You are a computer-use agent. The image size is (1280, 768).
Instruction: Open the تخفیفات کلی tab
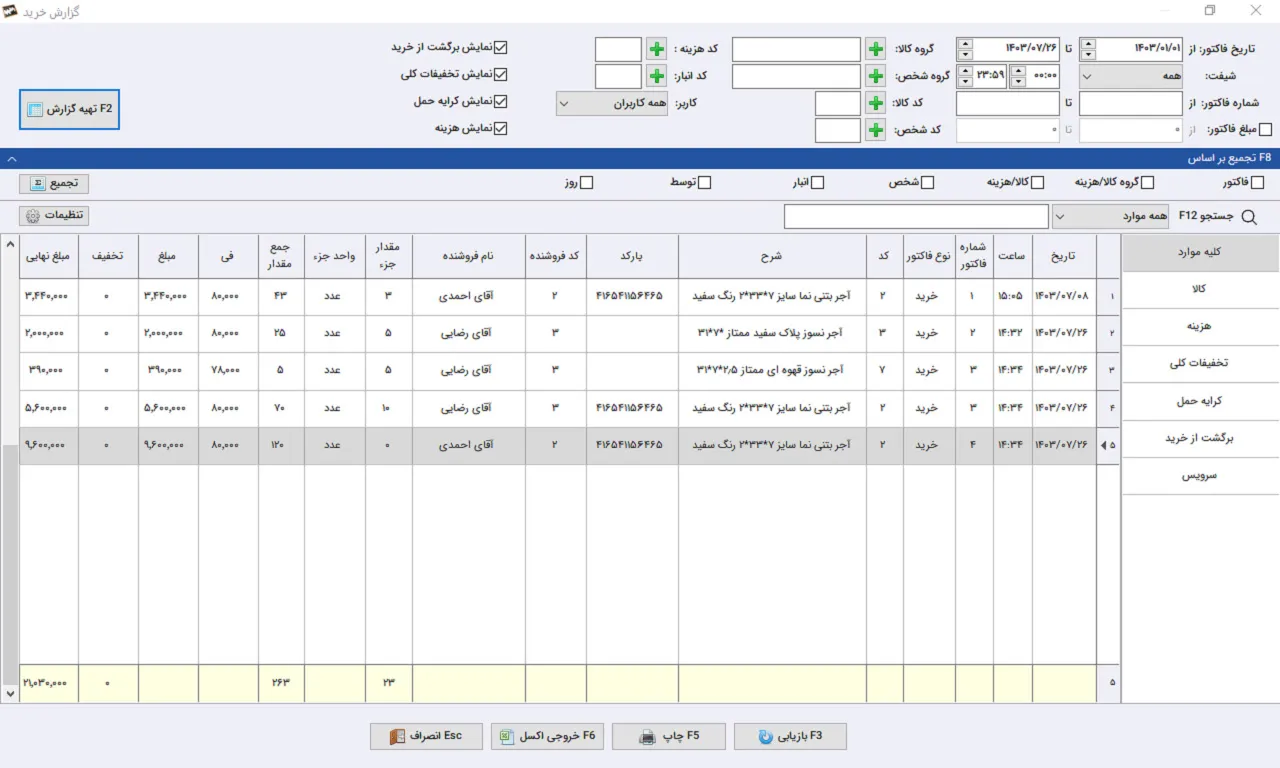click(1201, 364)
